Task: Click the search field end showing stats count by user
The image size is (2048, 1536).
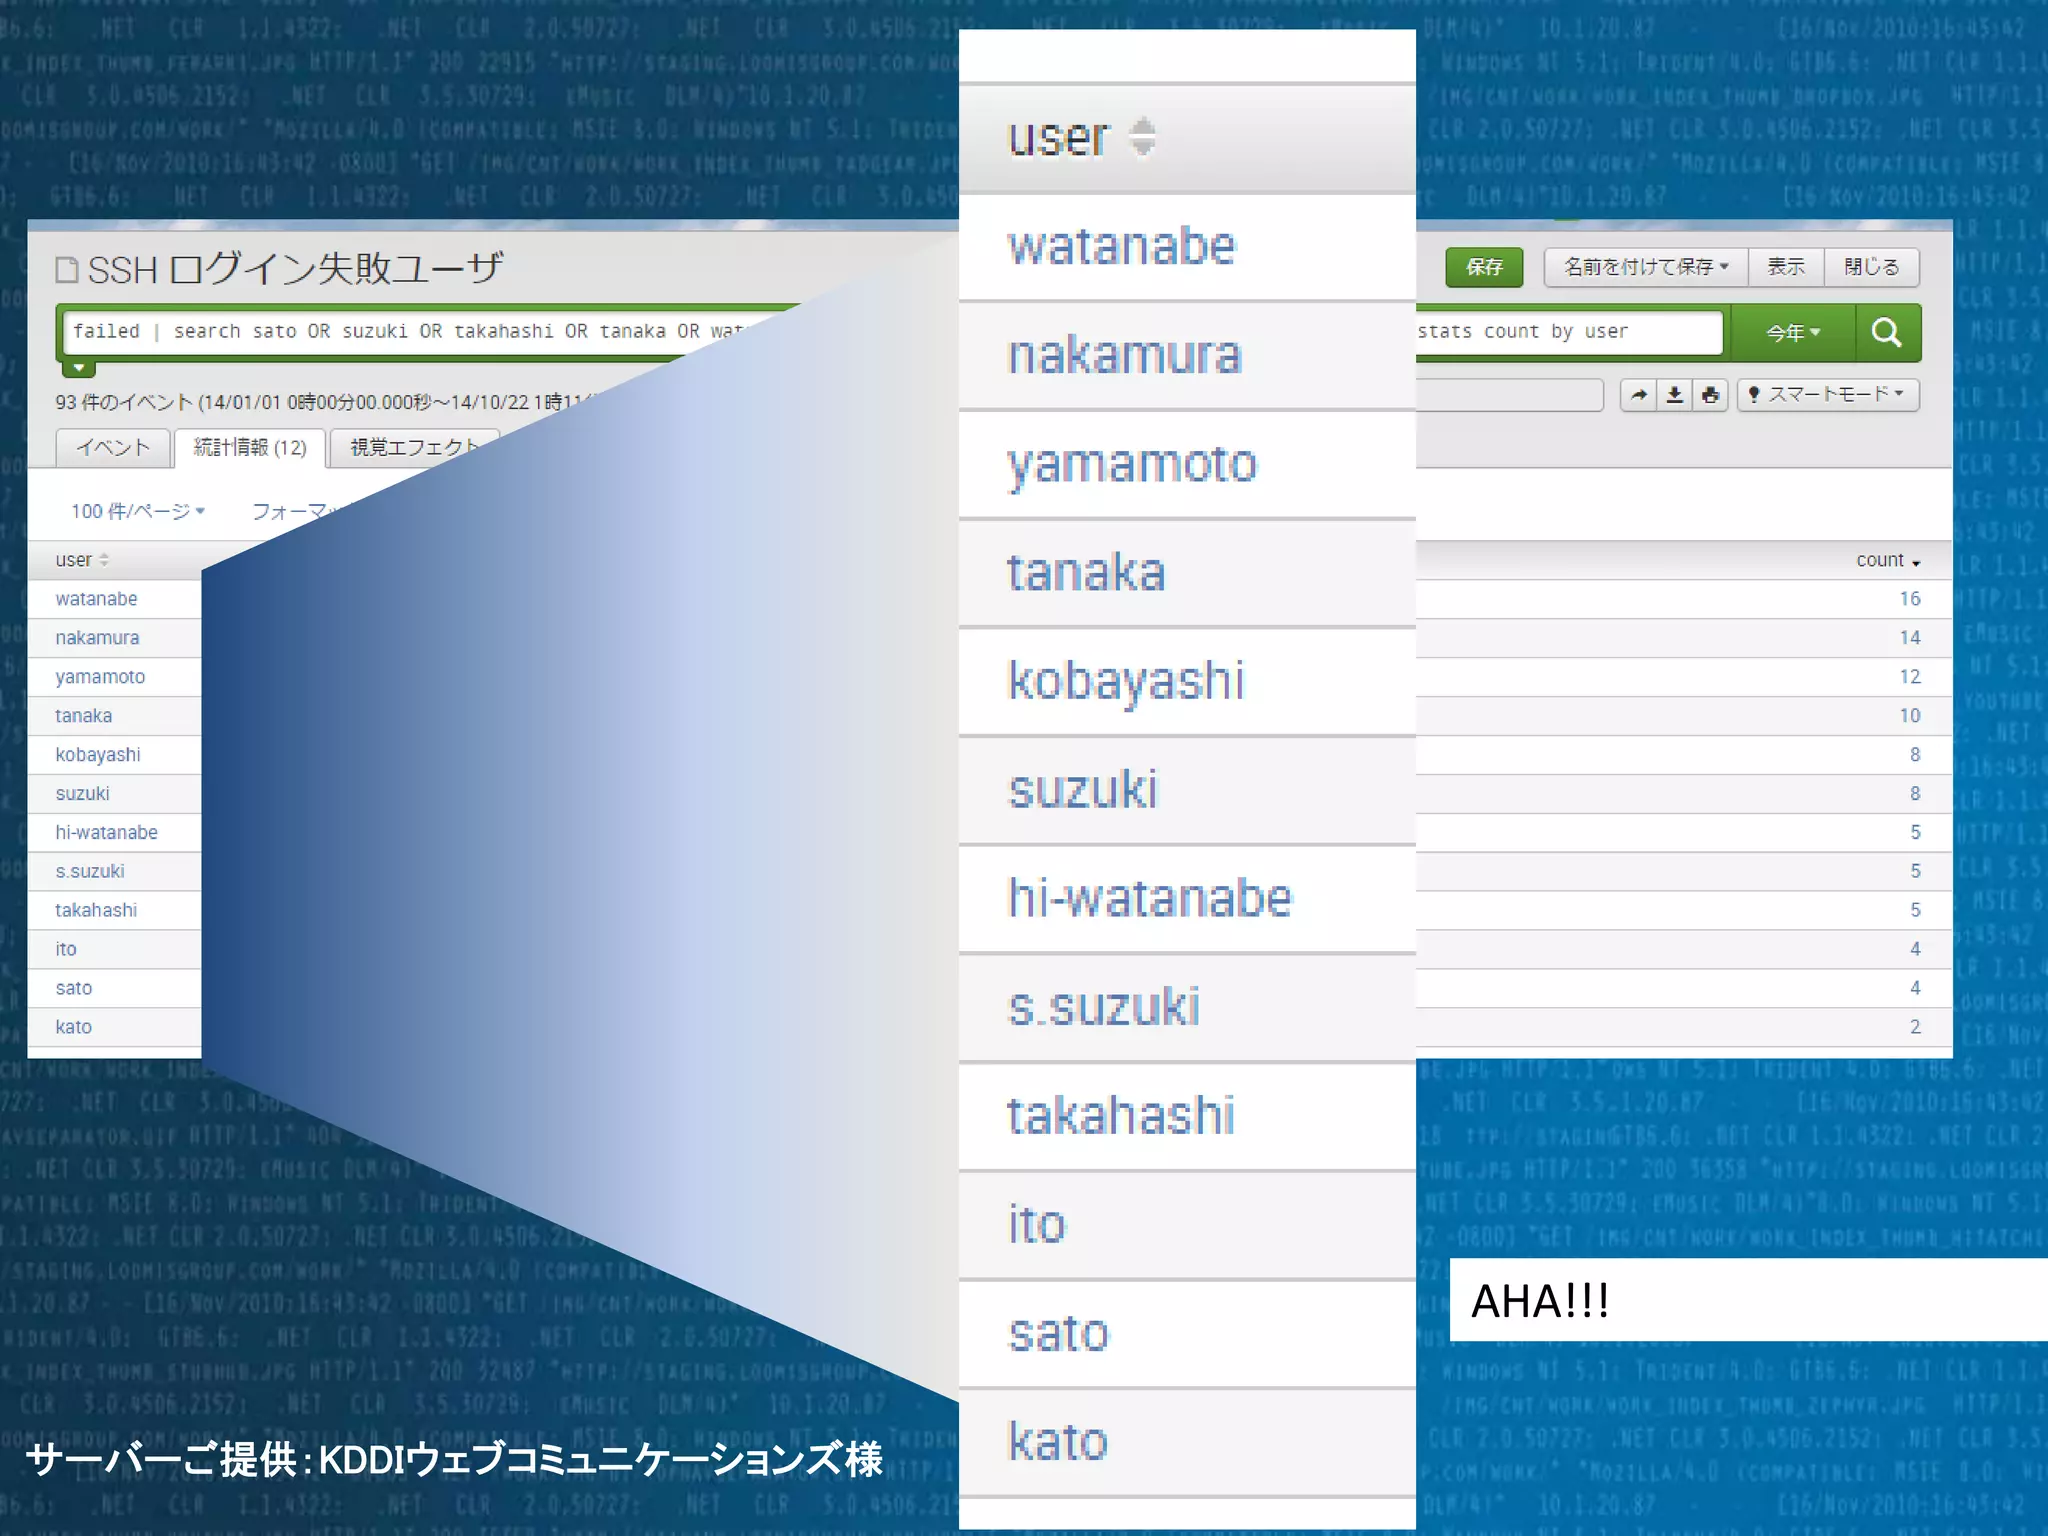Action: (x=1568, y=332)
